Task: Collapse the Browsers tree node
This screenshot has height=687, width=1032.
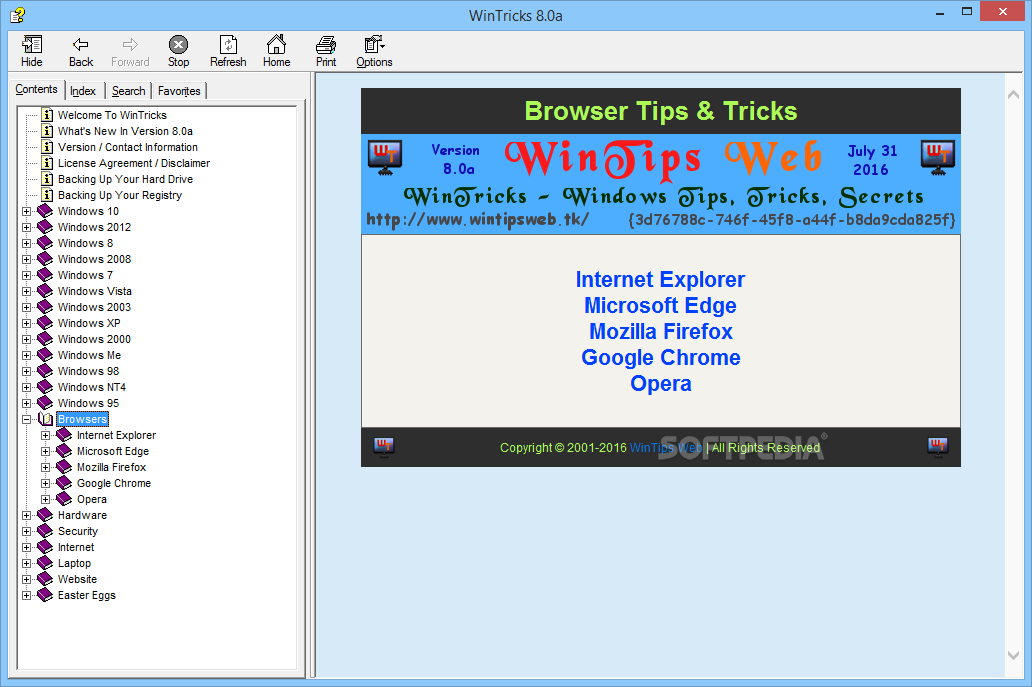Action: click(26, 419)
